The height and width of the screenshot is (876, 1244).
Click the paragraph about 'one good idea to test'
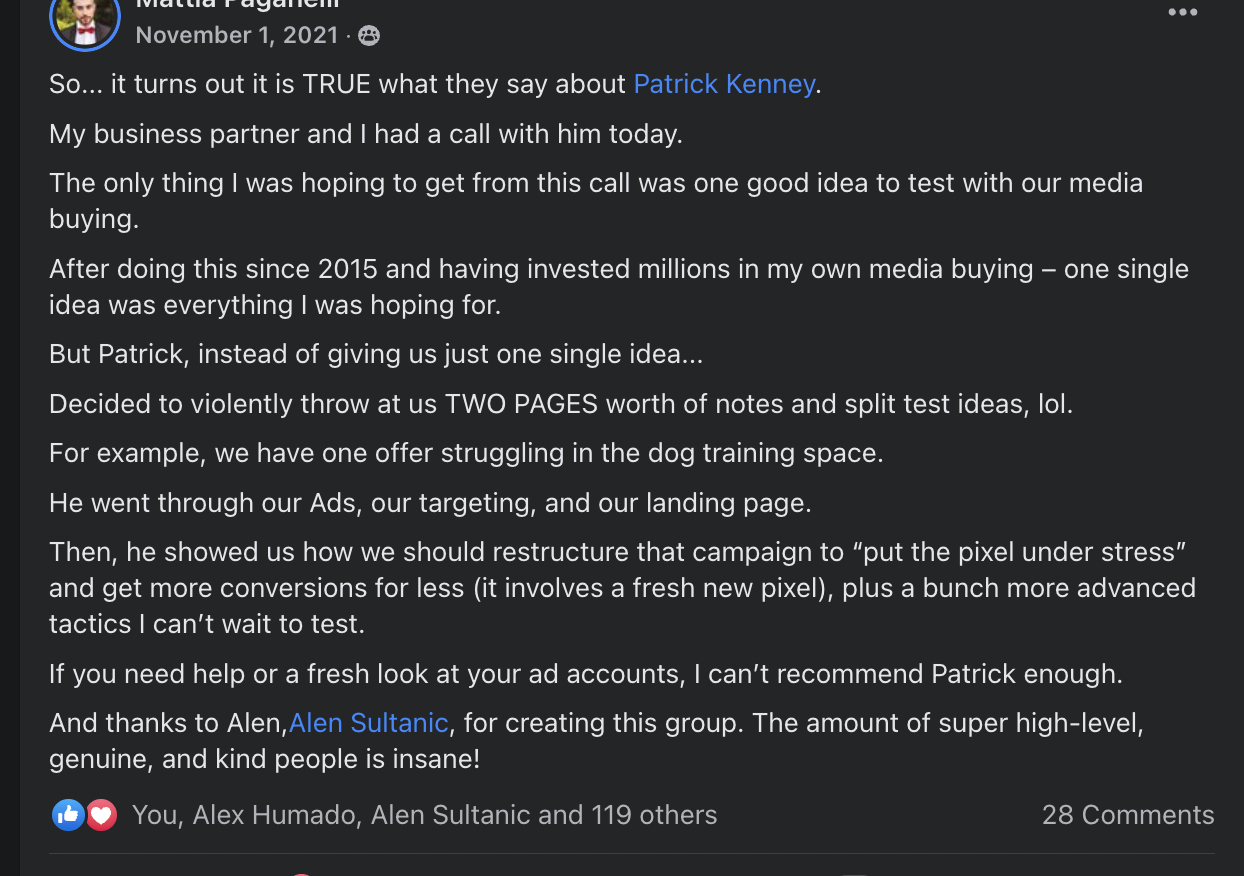(595, 184)
